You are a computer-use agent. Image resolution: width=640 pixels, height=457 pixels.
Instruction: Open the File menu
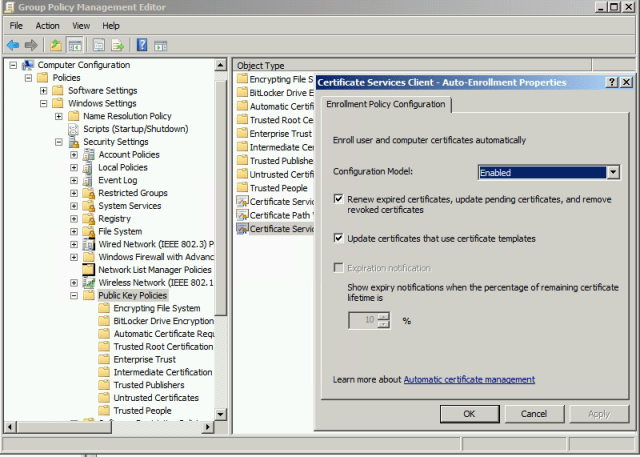click(16, 26)
